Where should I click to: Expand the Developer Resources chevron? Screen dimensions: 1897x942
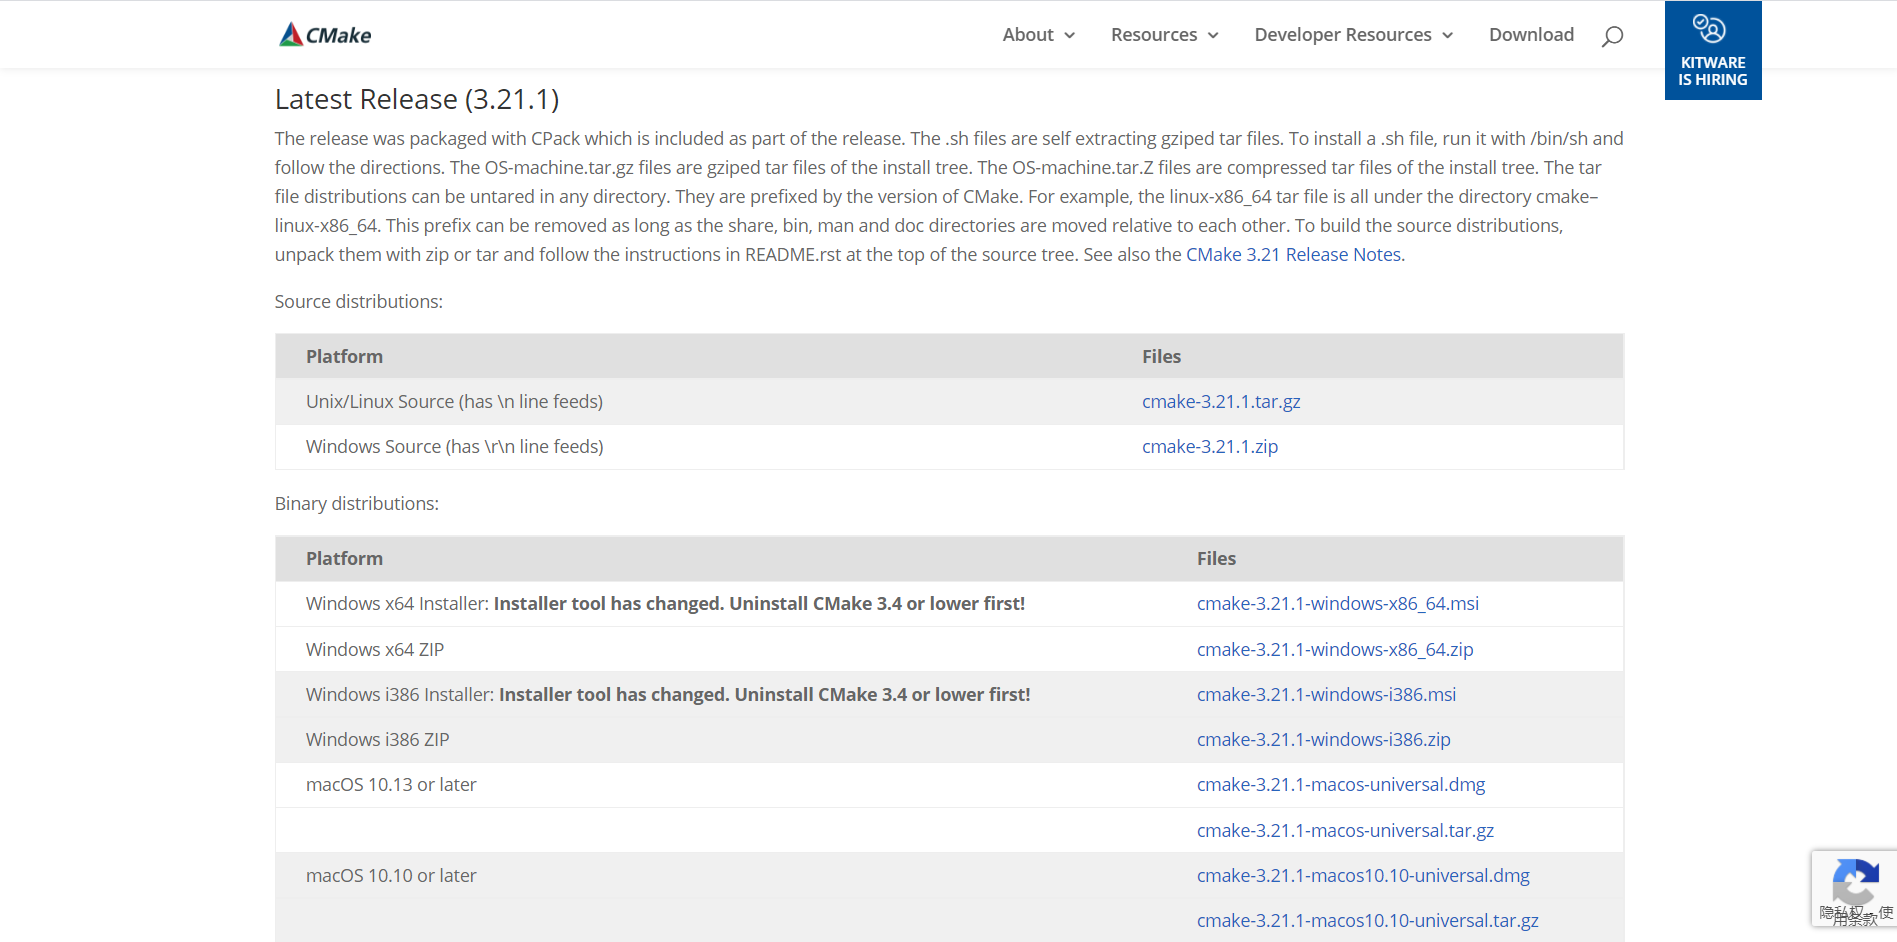coord(1447,36)
